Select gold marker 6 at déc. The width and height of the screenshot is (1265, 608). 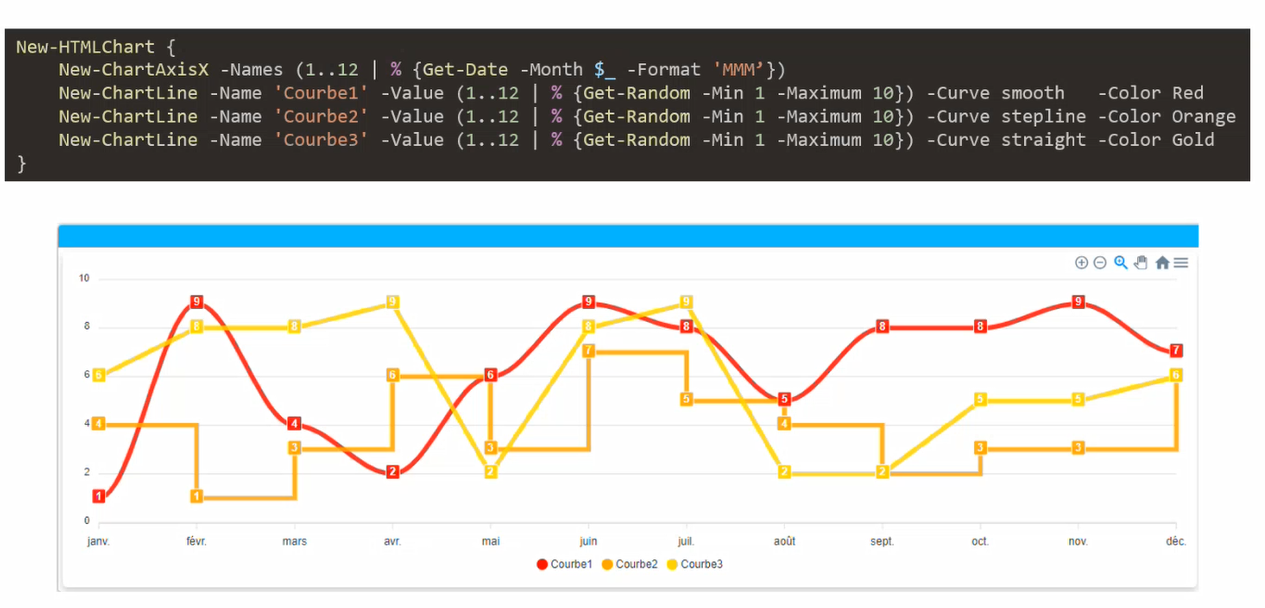1176,375
